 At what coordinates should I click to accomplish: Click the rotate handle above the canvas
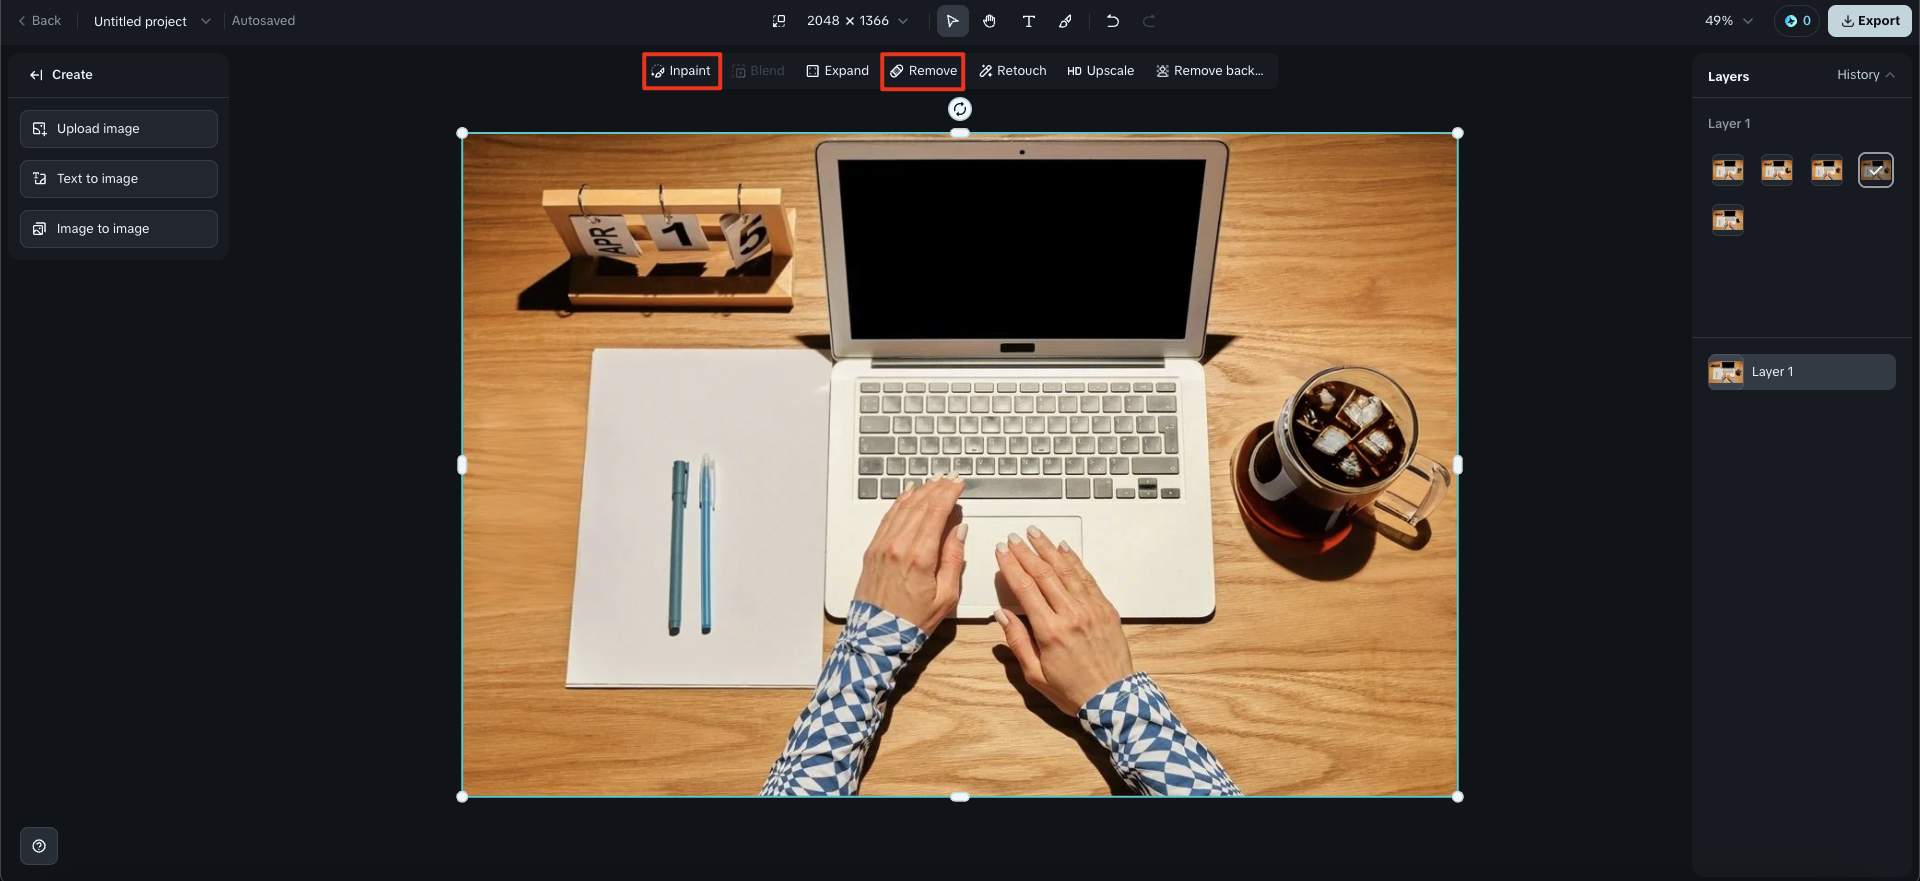coord(960,109)
